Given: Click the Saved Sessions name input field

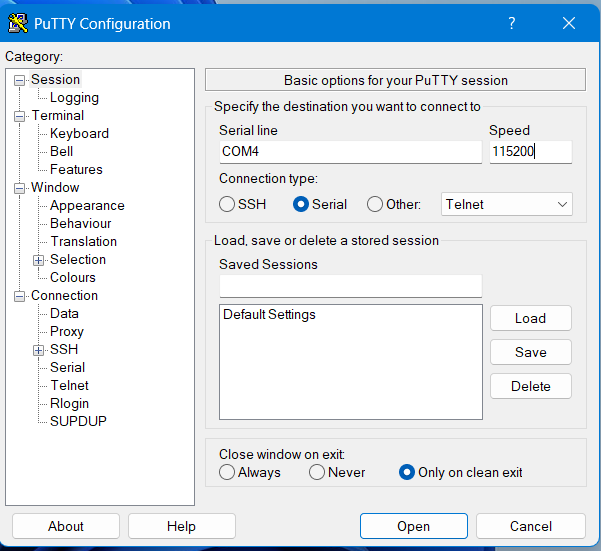Looking at the screenshot, I should [x=350, y=286].
